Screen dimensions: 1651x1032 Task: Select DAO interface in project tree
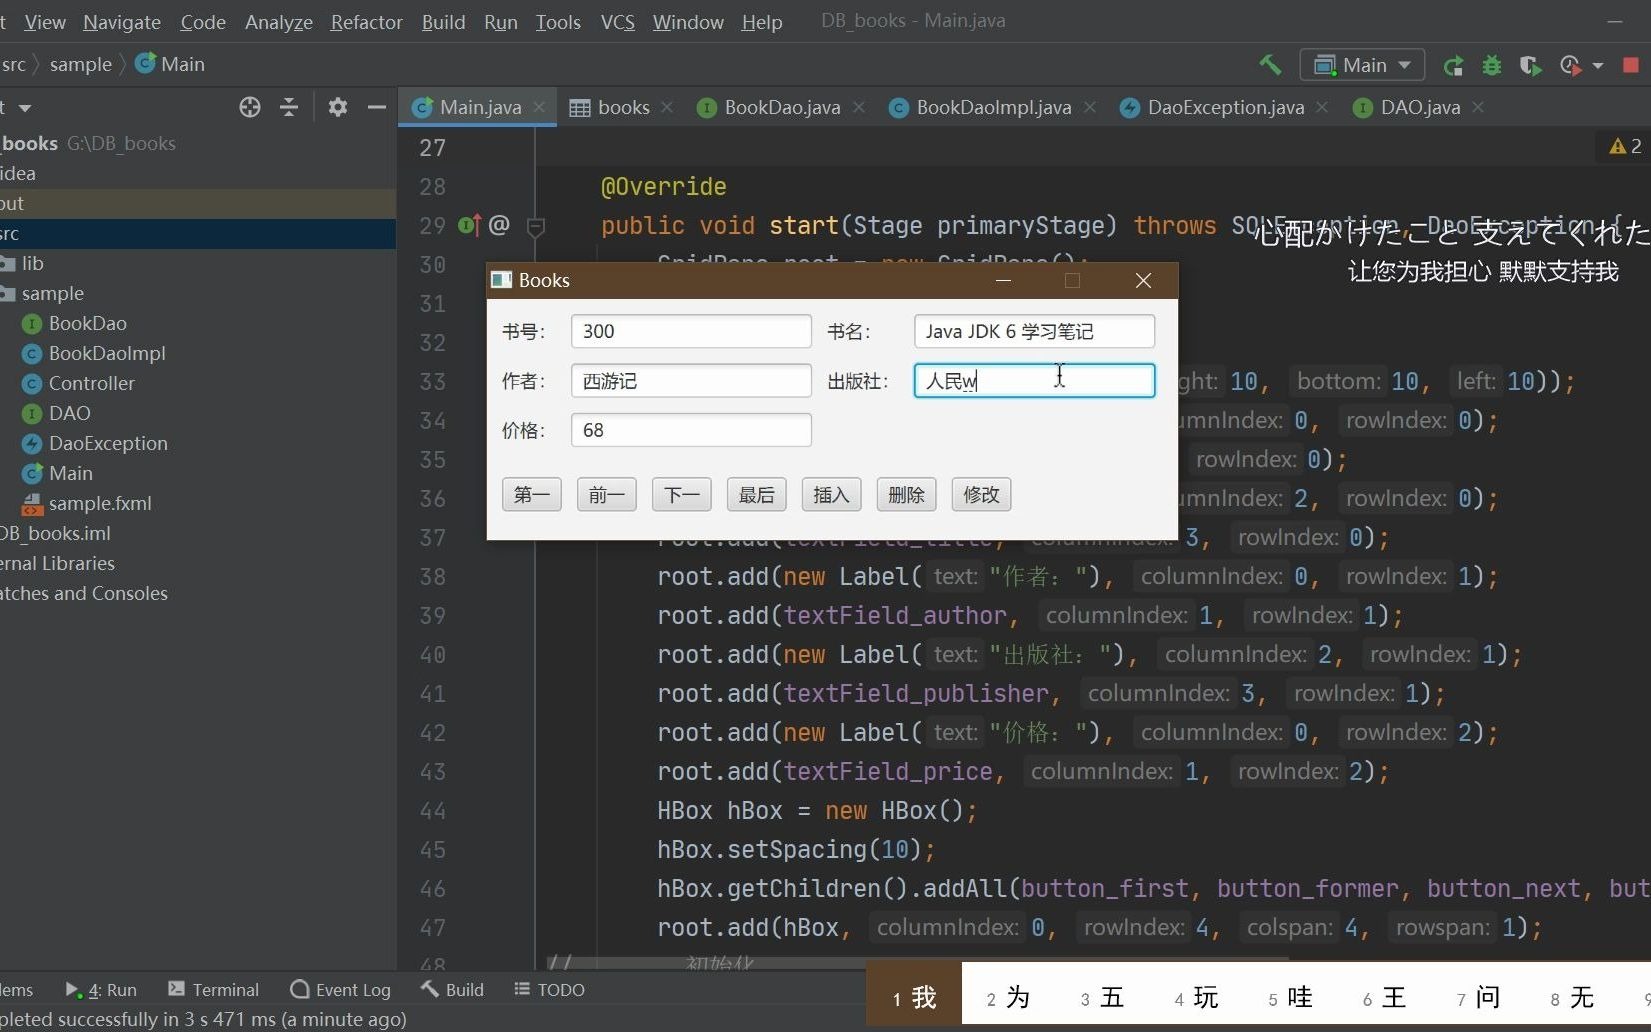click(69, 413)
